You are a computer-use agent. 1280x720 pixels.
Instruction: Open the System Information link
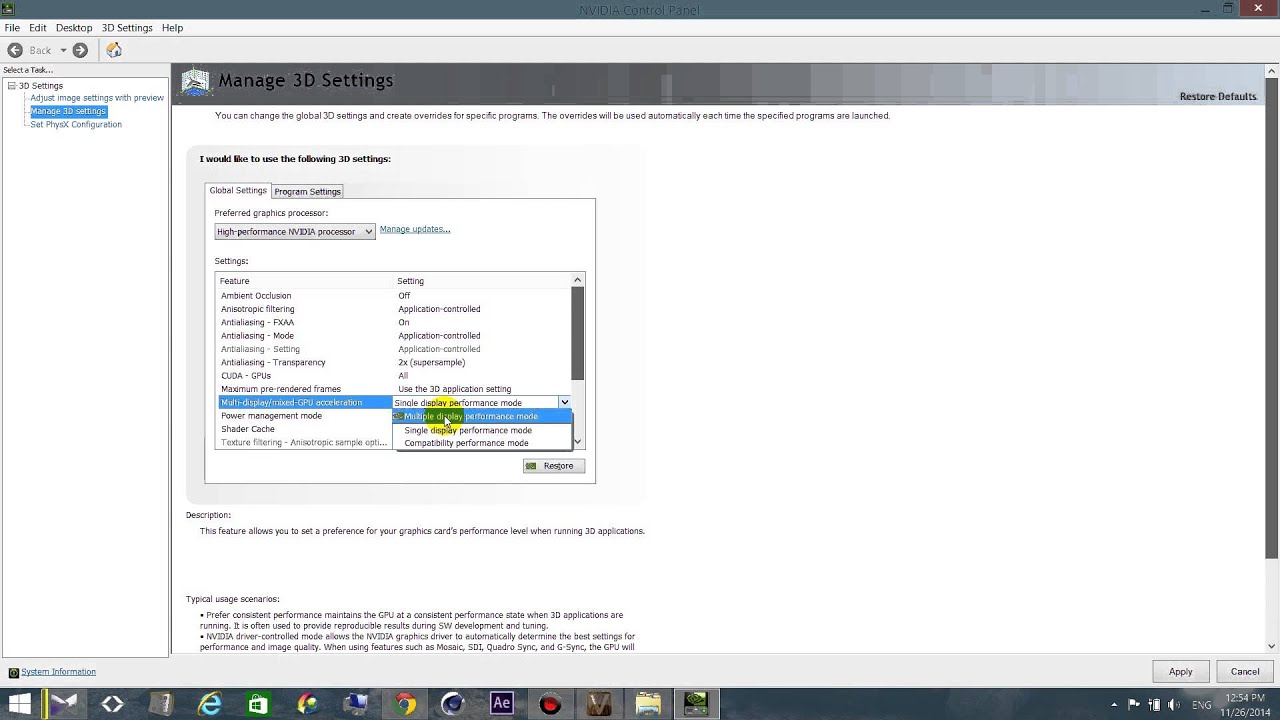coord(58,672)
